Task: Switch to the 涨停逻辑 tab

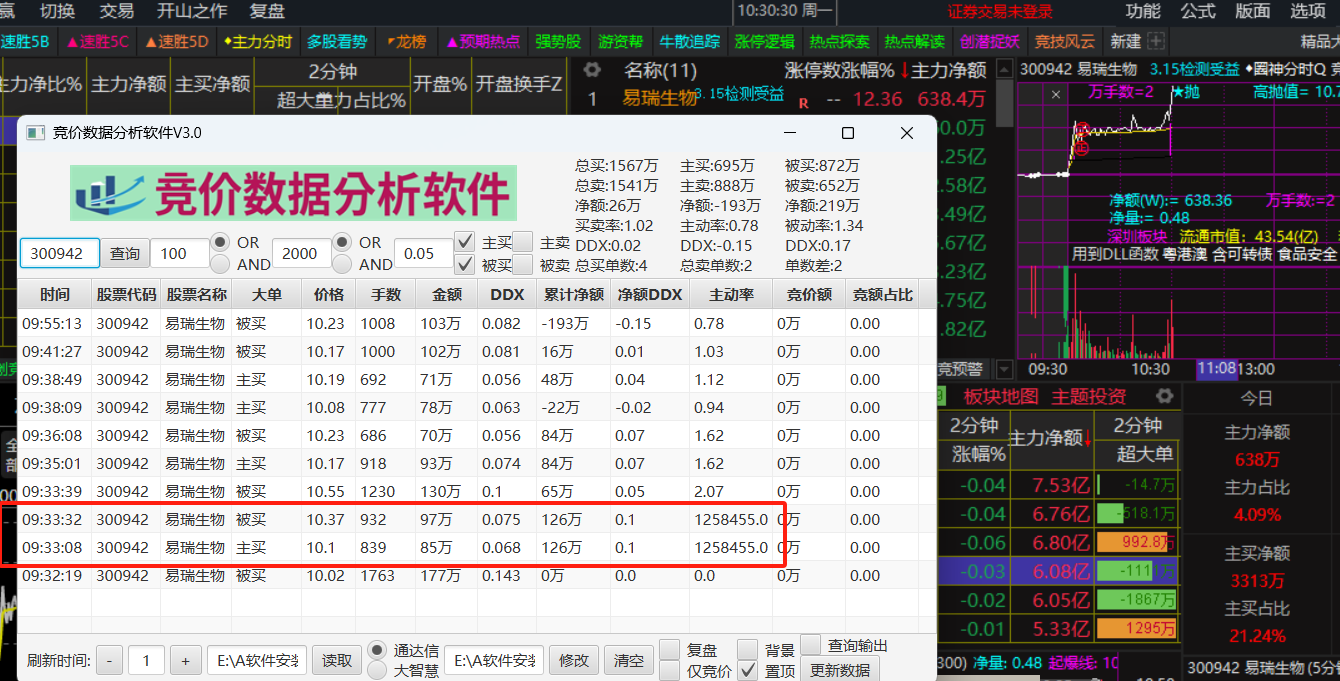Action: click(764, 42)
